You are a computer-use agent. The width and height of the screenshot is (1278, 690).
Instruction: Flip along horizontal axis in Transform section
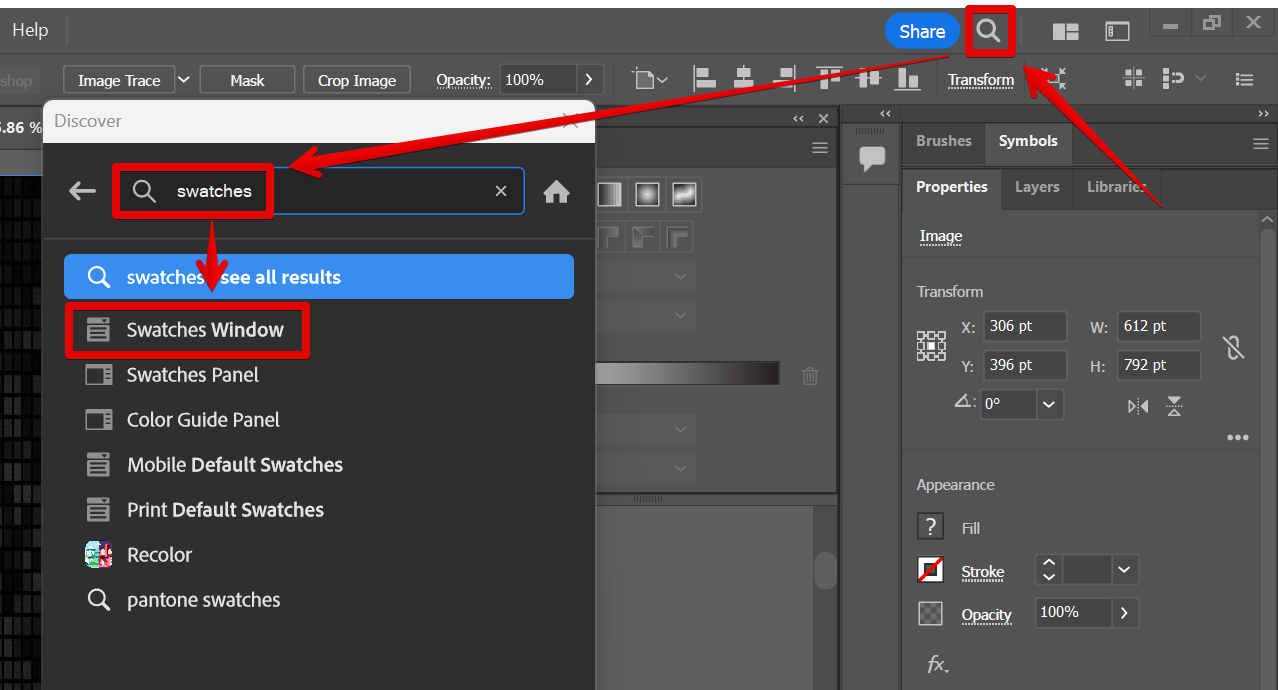pos(1138,406)
